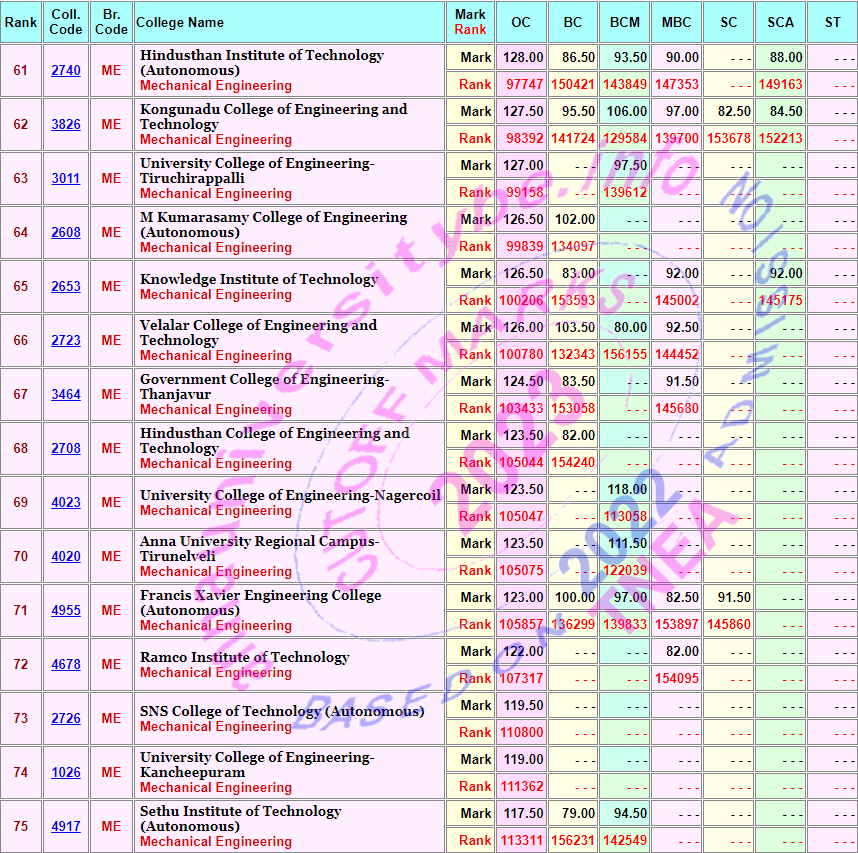Click the OC column header

tap(521, 23)
